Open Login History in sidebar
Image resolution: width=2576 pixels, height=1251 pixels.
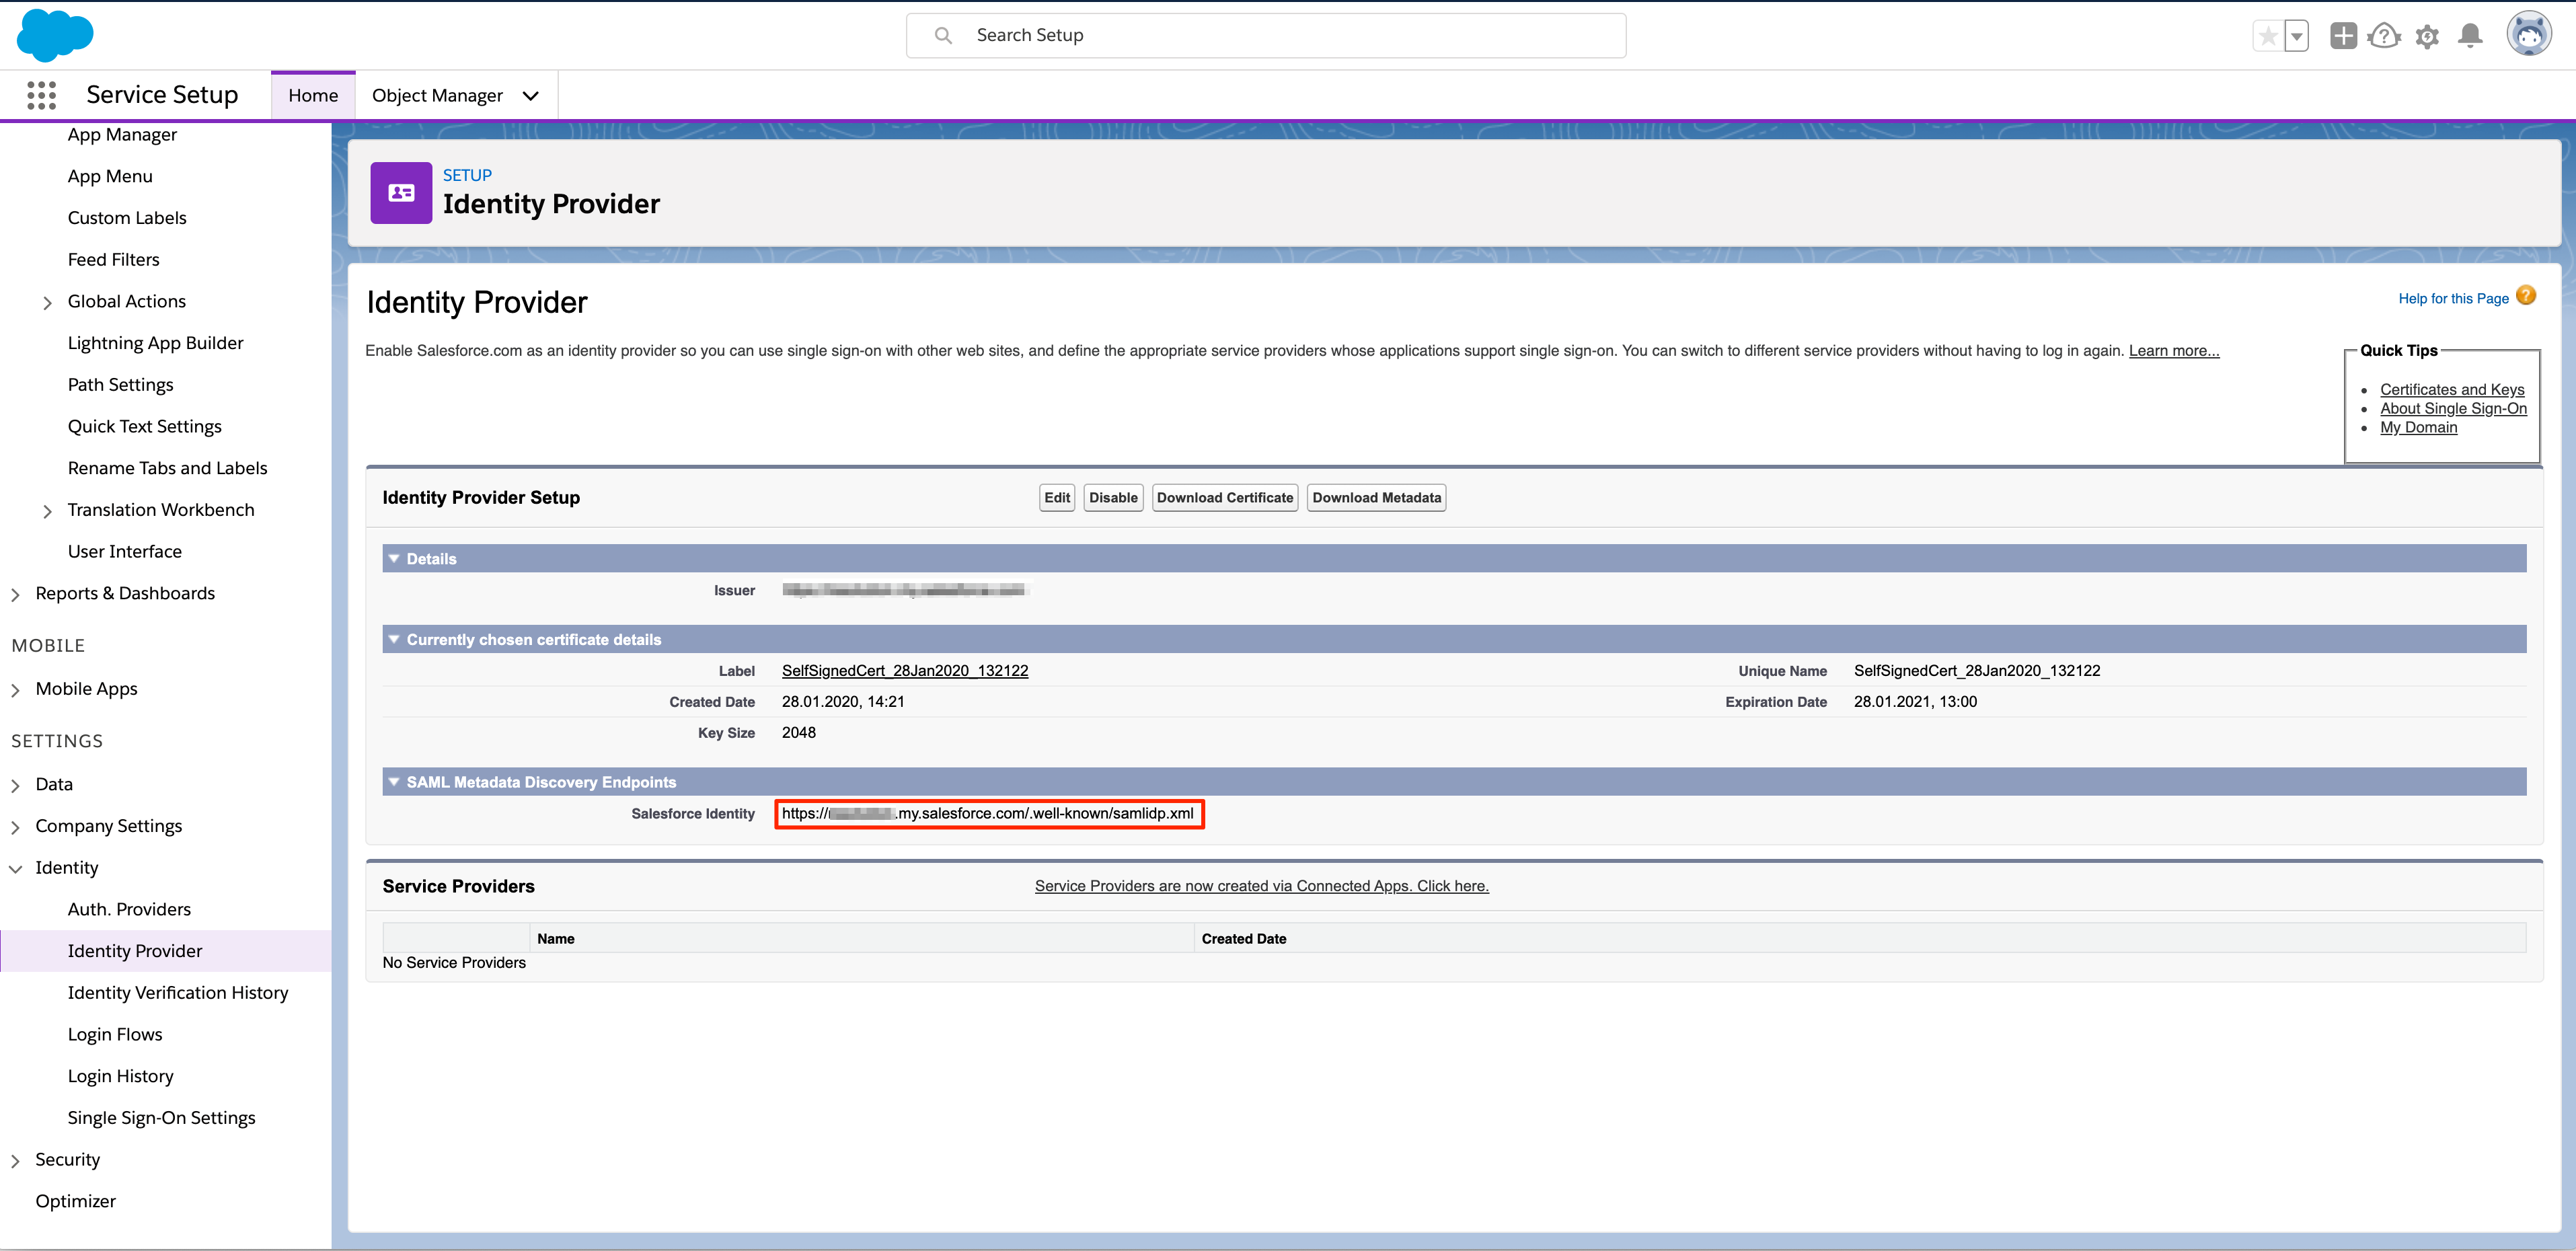tap(121, 1076)
